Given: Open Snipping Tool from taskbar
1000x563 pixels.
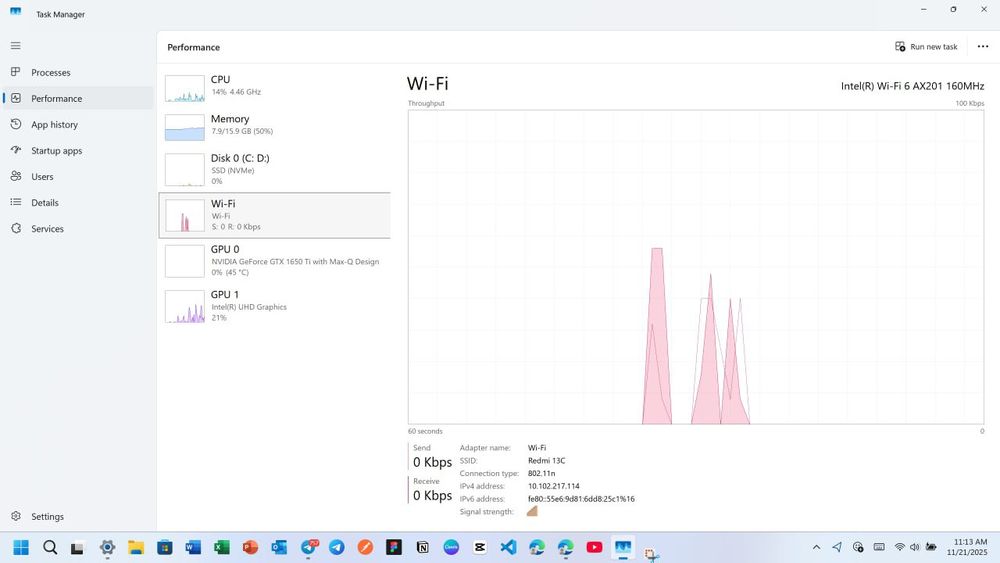Looking at the screenshot, I should click(651, 553).
